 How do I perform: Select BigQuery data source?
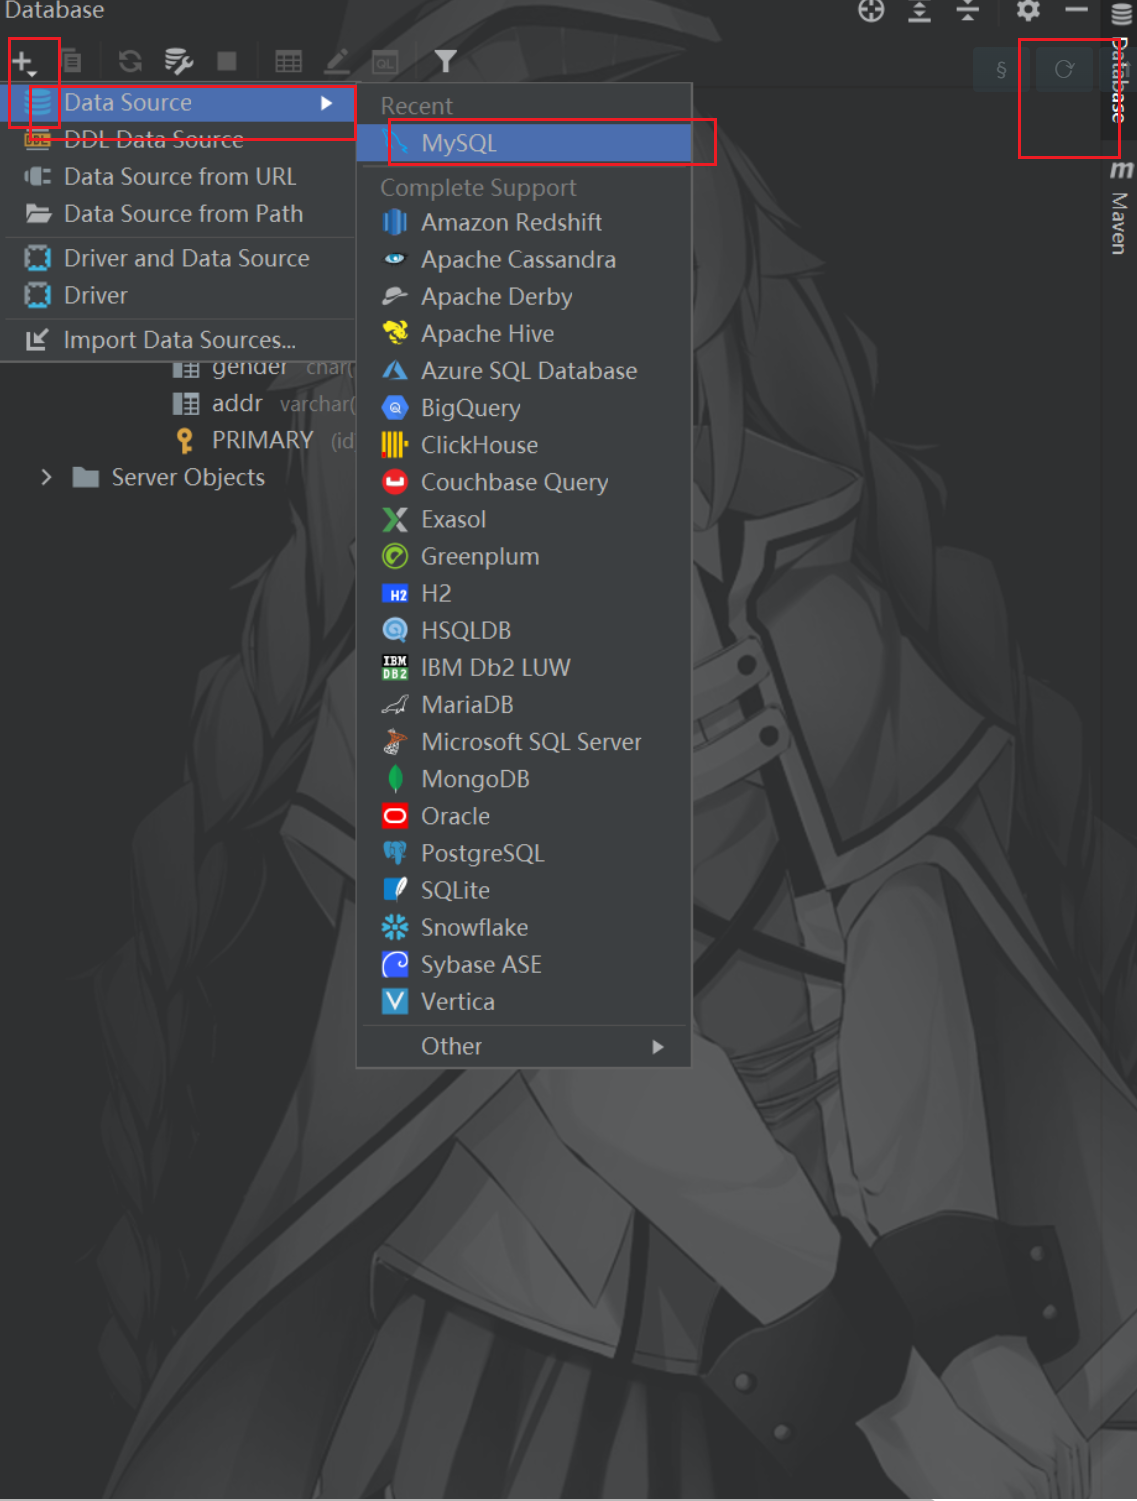[x=524, y=408]
